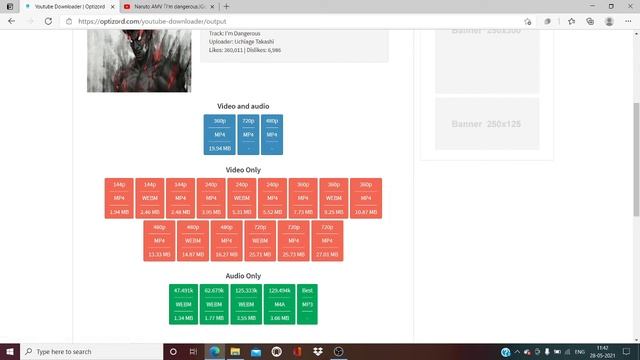Click the page vertical scrollbar thumb

636,159
